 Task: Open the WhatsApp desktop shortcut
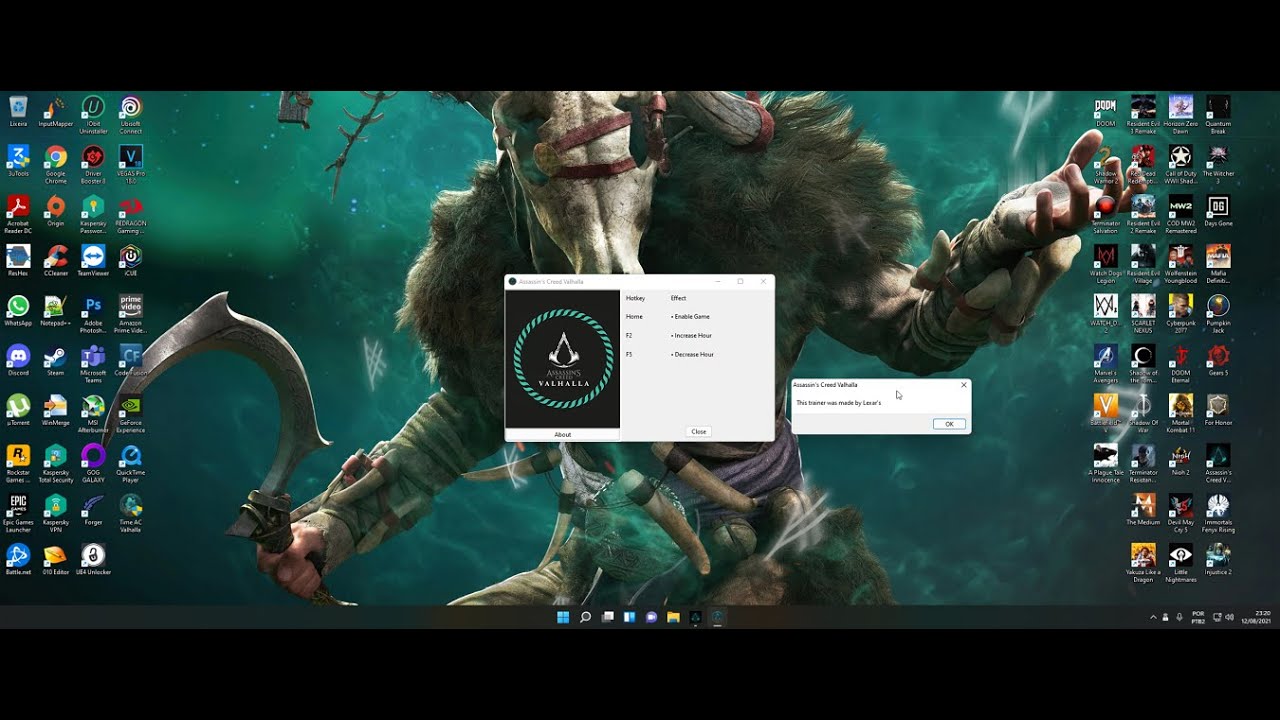pos(18,313)
